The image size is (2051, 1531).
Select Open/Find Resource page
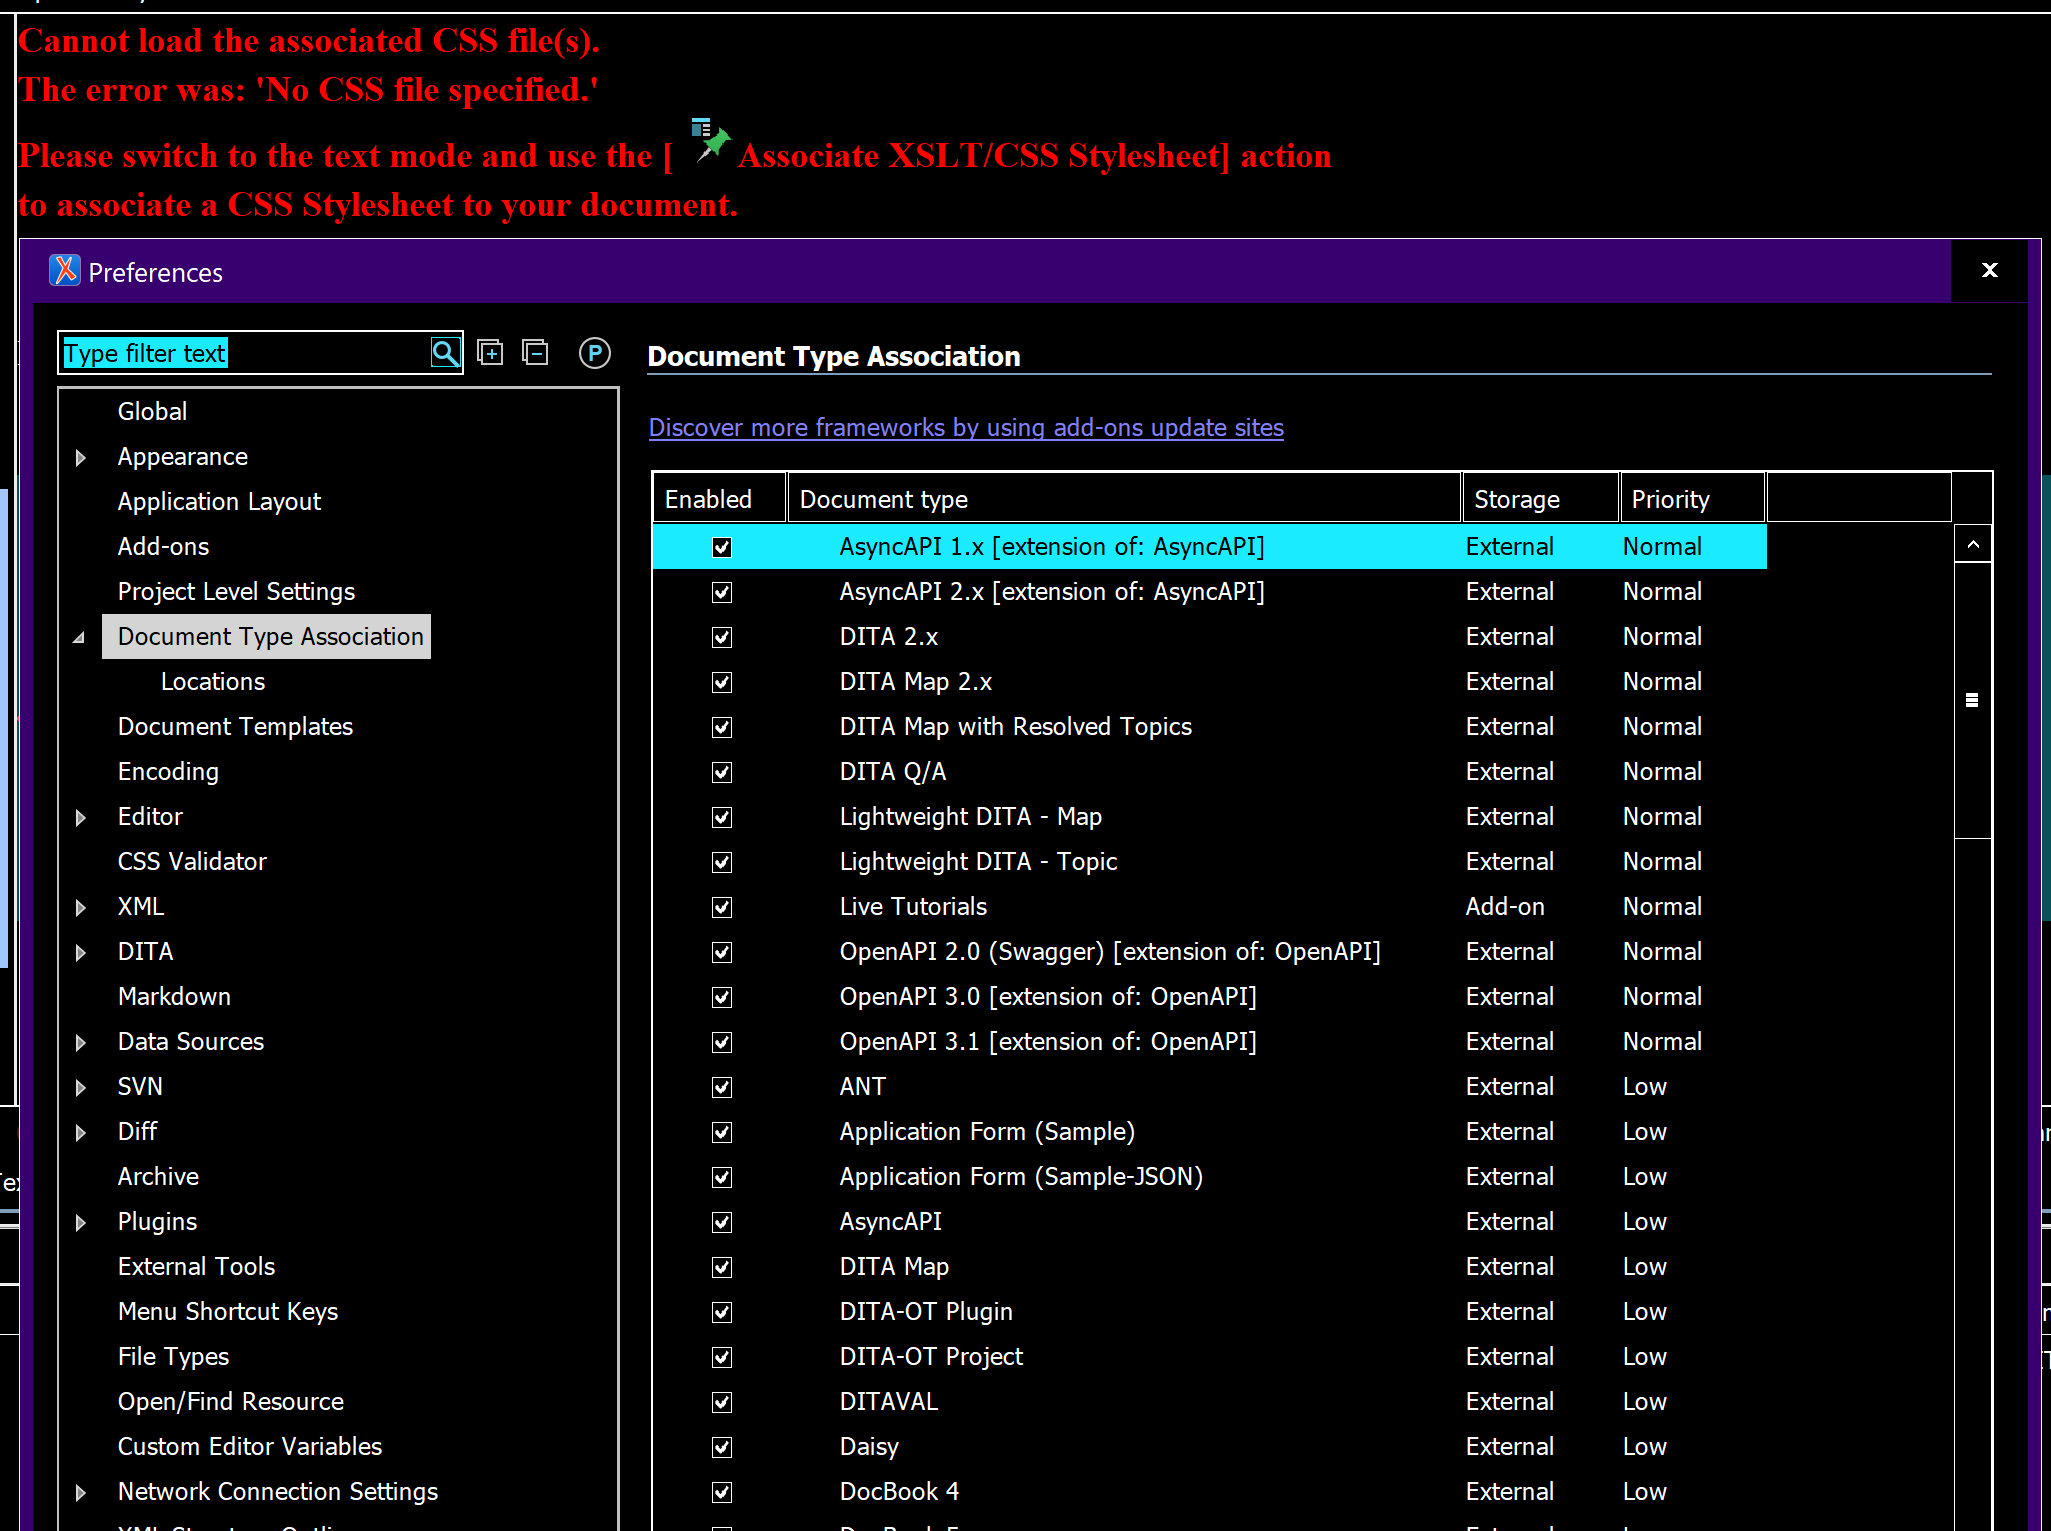point(231,1402)
